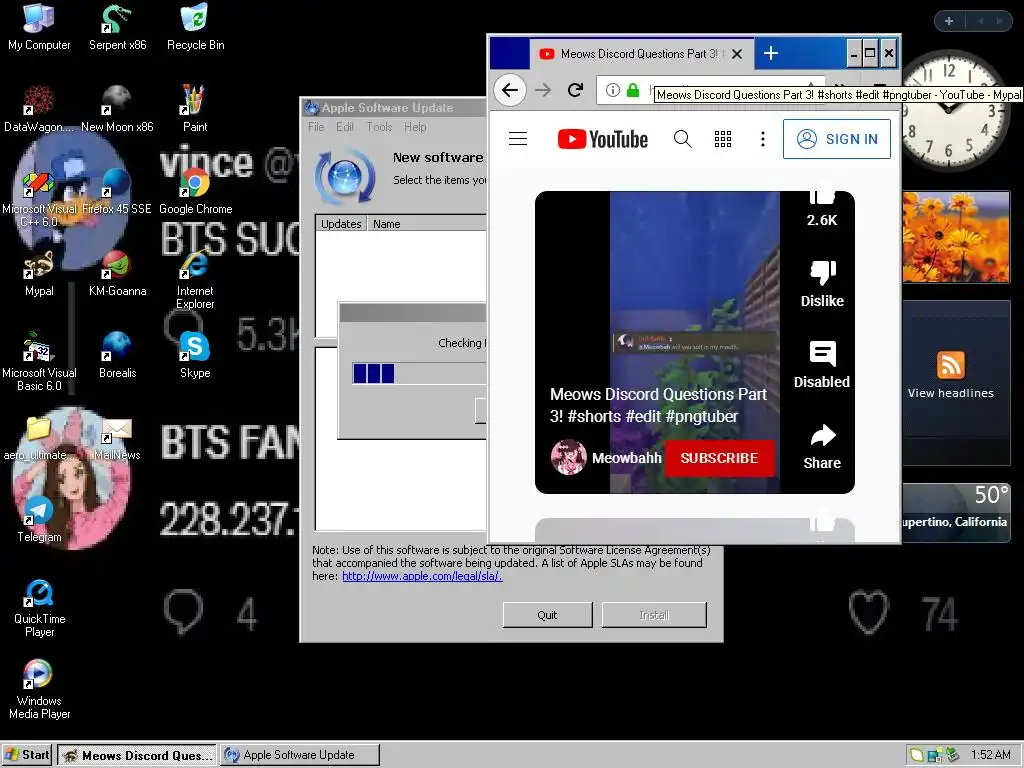This screenshot has height=768, width=1024.
Task: Click the browser forward arrow
Action: pyautogui.click(x=543, y=89)
